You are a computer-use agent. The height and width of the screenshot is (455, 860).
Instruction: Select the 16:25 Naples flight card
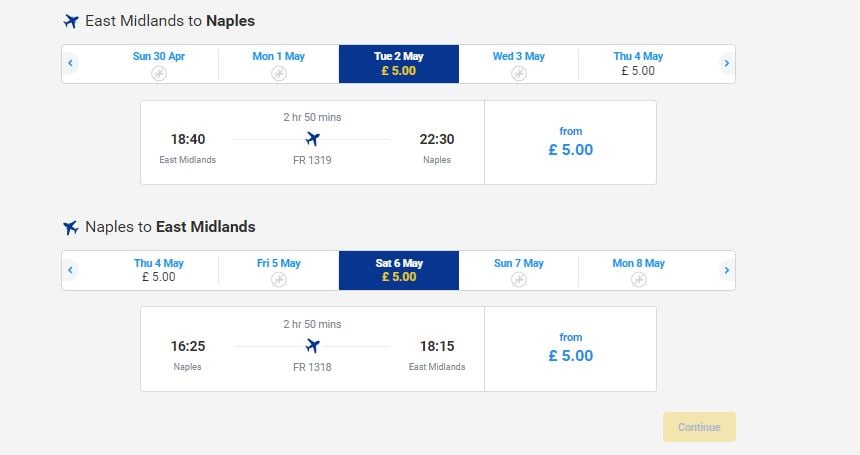[313, 349]
